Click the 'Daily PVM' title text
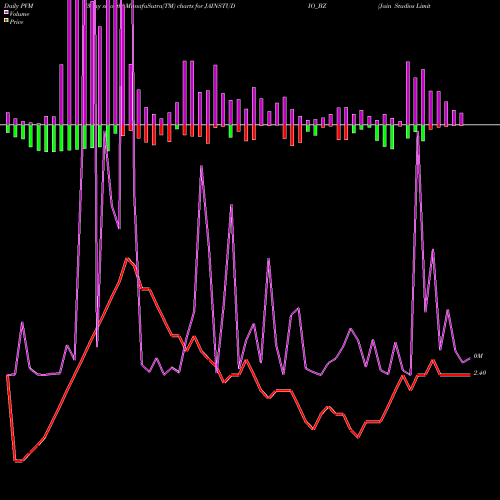 pyautogui.click(x=19, y=6)
